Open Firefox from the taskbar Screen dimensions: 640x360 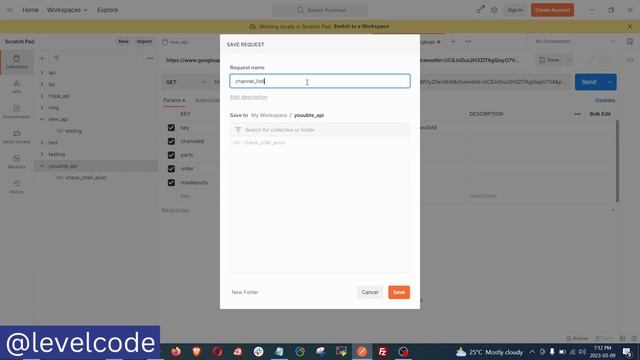tap(176, 351)
